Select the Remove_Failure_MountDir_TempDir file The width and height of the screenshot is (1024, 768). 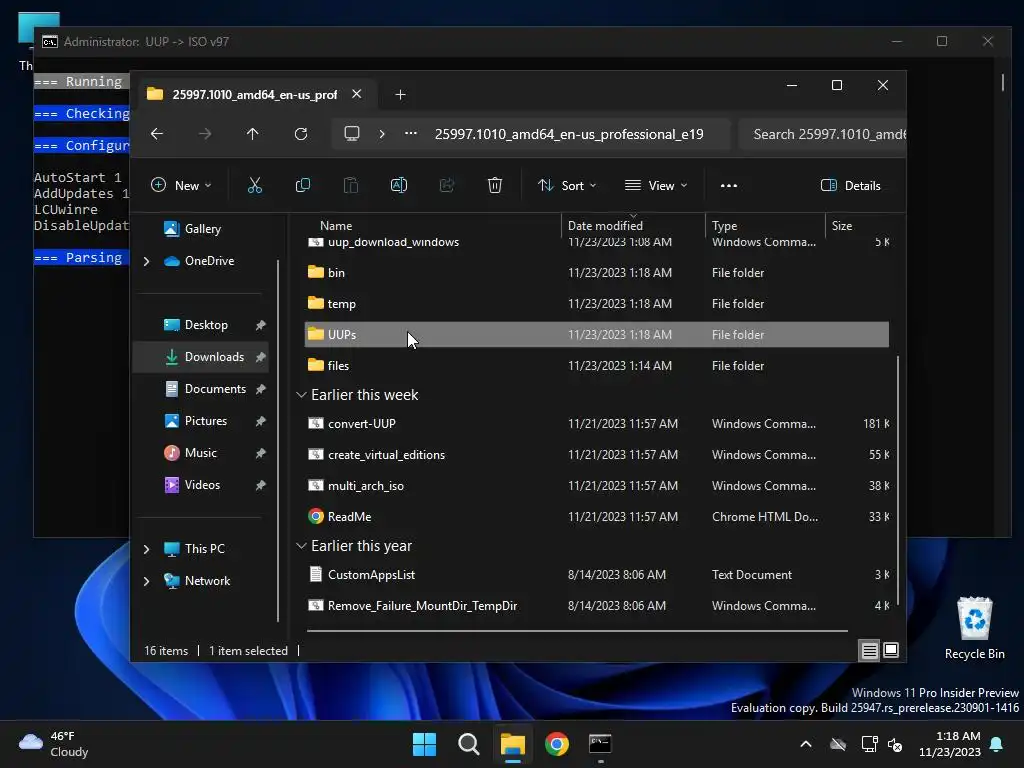(x=597, y=606)
